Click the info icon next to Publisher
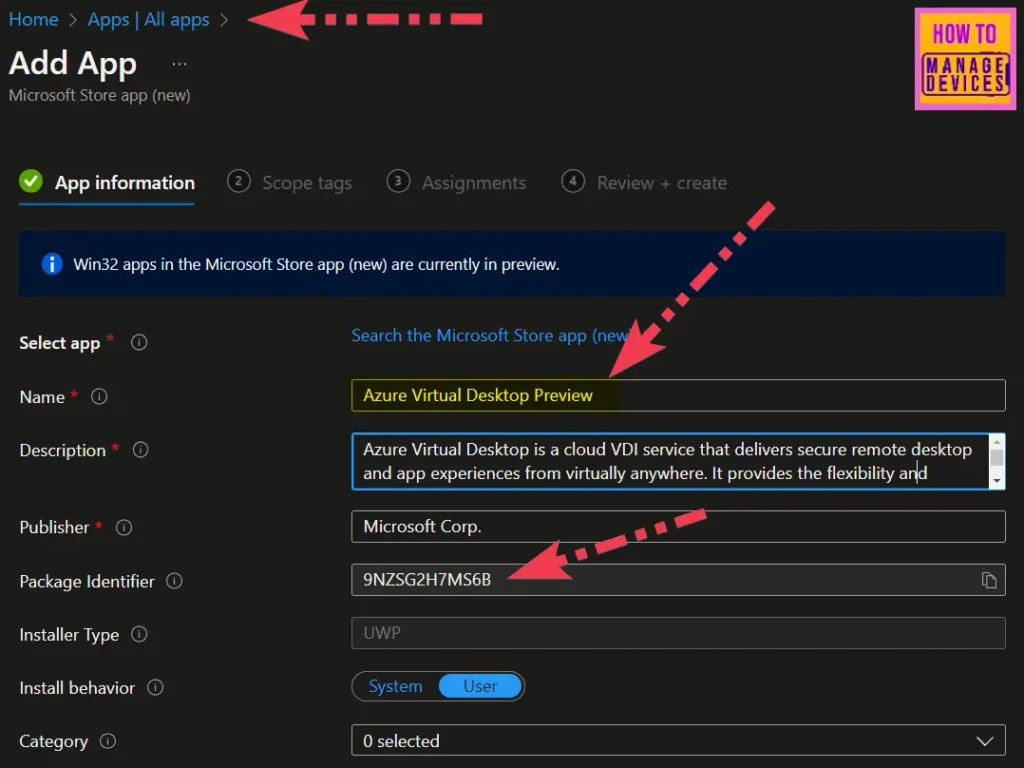The image size is (1024, 768). point(124,527)
